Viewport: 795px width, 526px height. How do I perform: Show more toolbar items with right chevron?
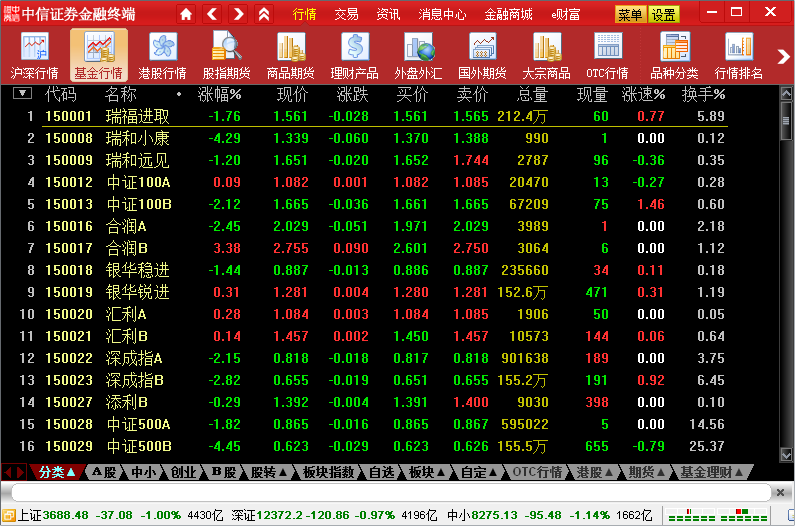coord(783,57)
